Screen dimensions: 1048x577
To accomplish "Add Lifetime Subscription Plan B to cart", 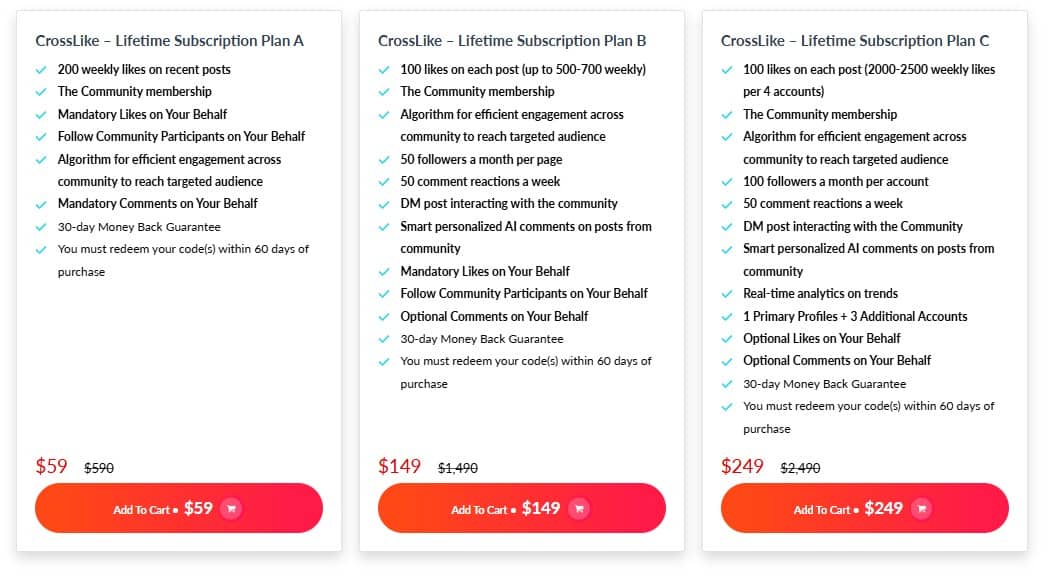I will tap(522, 508).
